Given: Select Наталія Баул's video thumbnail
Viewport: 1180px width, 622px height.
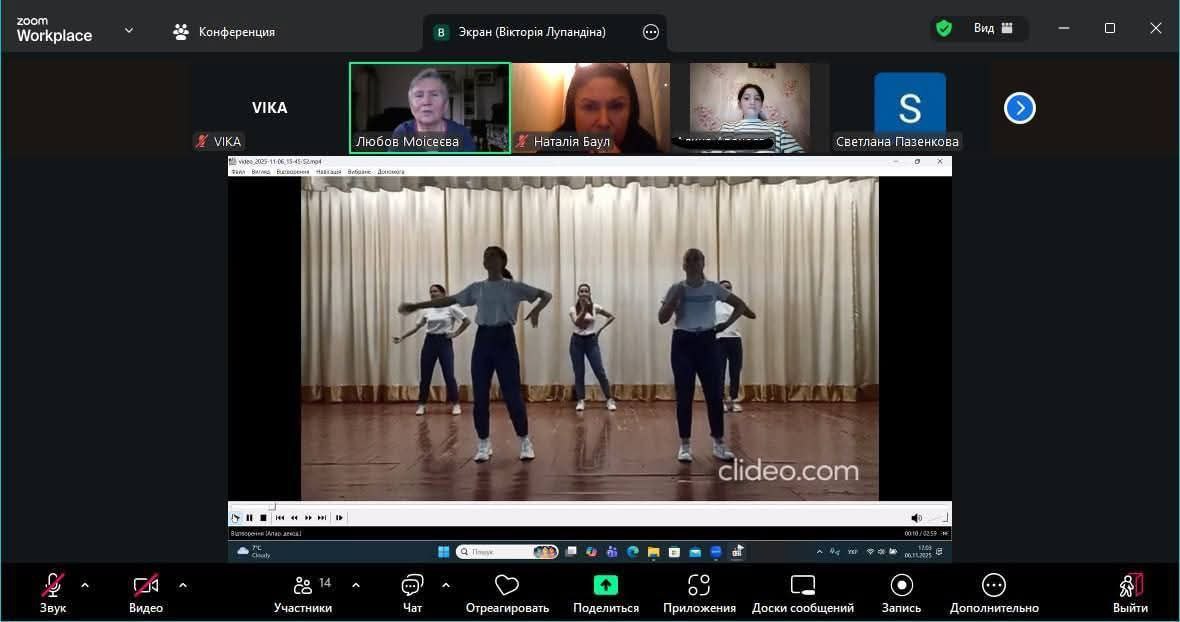Looking at the screenshot, I should click(x=590, y=108).
